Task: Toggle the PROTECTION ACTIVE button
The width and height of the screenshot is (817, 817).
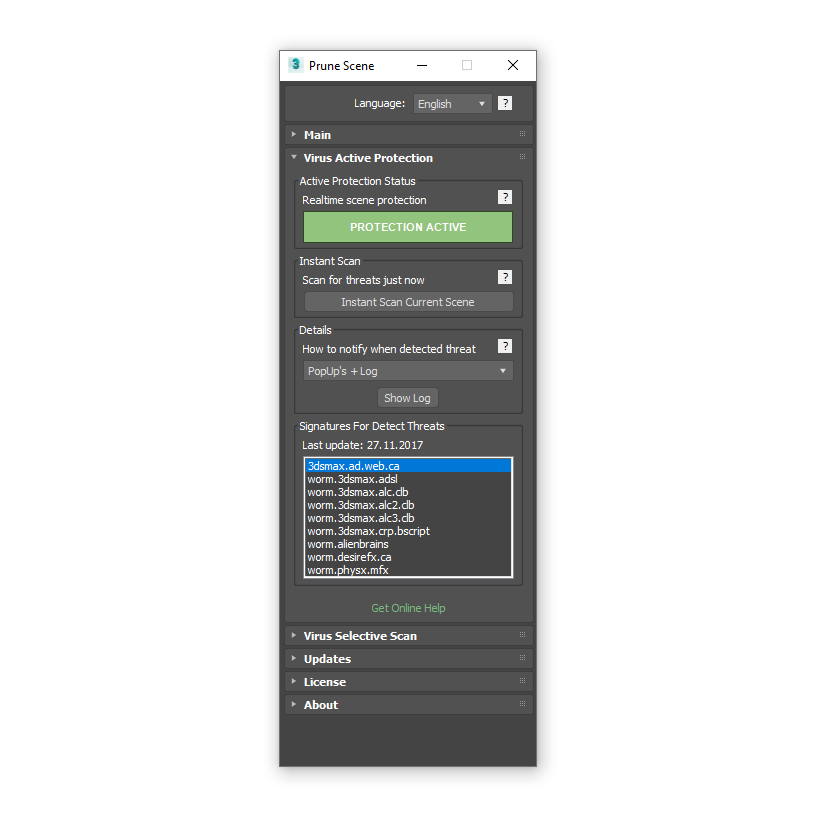Action: click(408, 227)
